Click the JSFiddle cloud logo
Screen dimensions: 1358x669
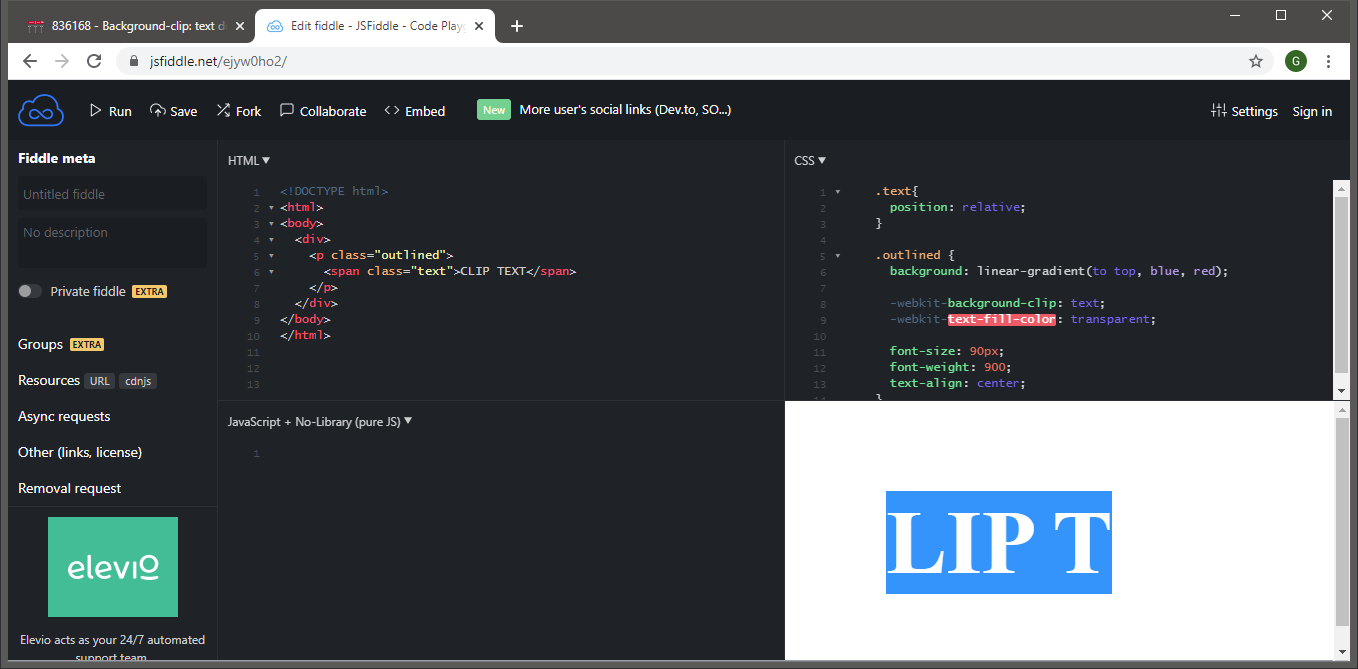pyautogui.click(x=40, y=110)
